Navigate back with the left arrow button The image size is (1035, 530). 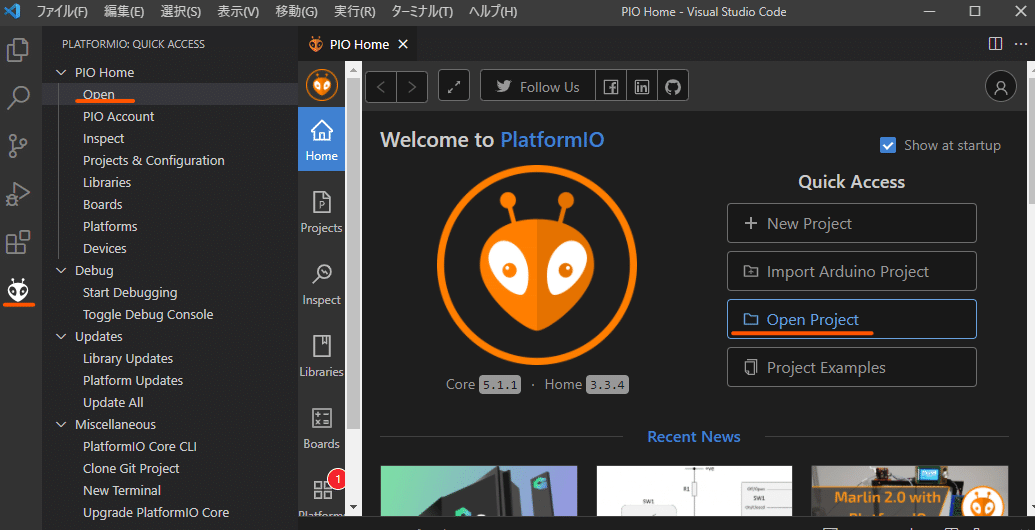[382, 87]
